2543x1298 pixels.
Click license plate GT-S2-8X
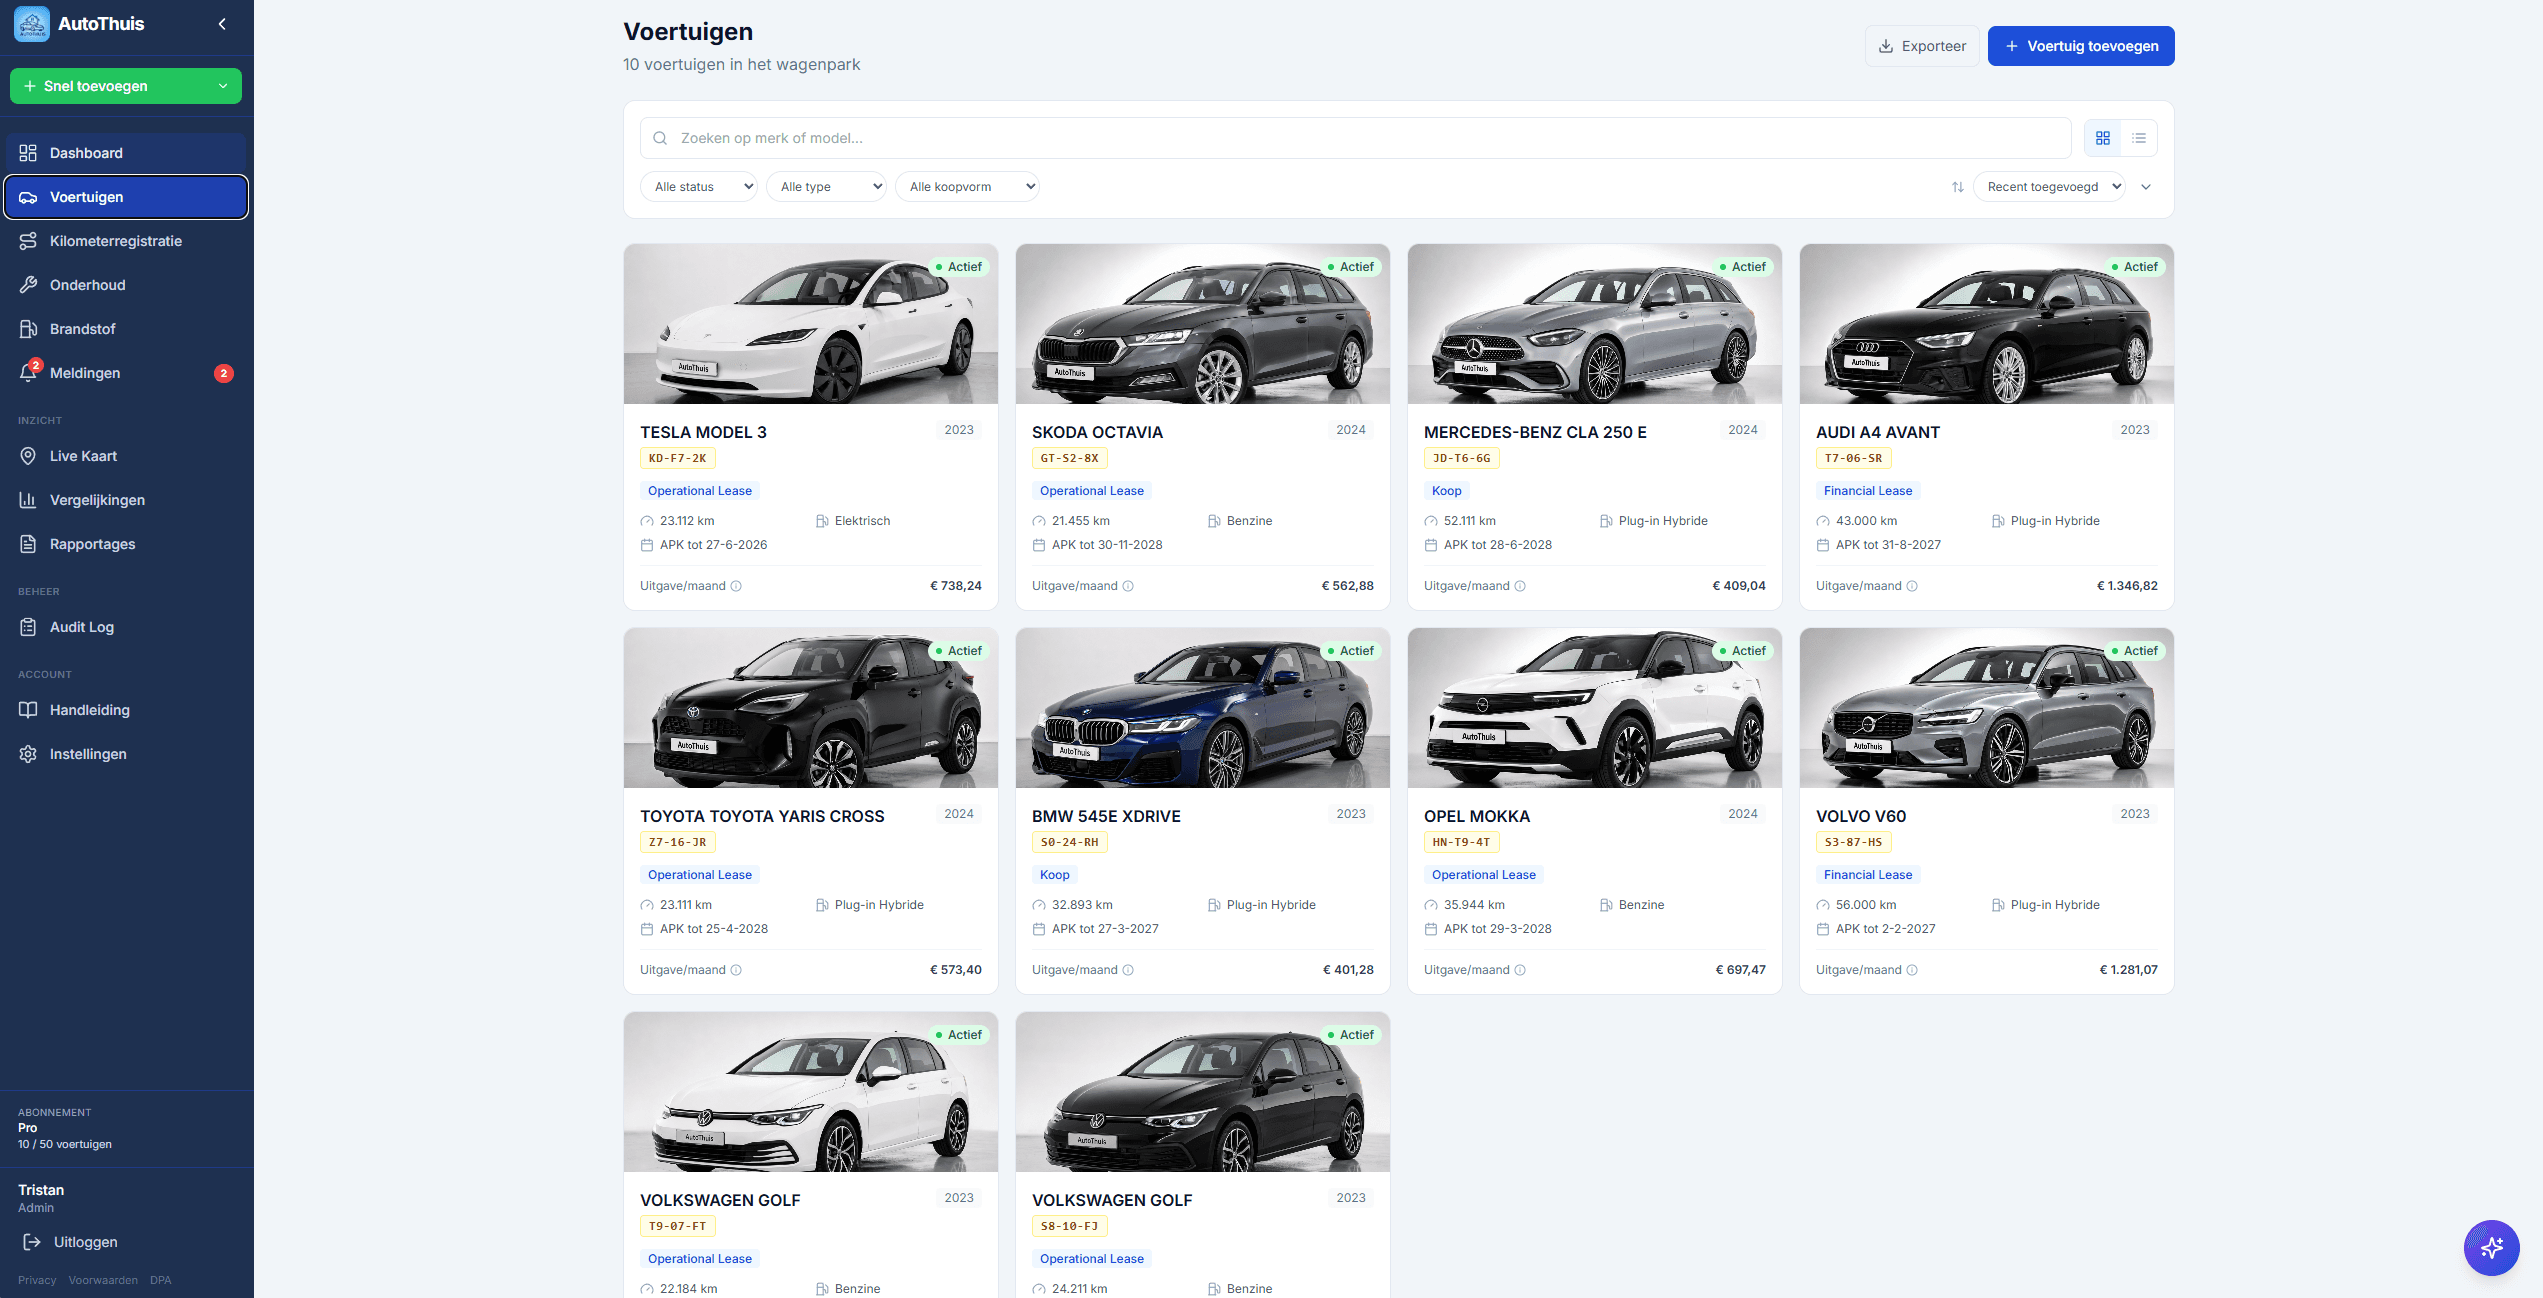point(1070,459)
